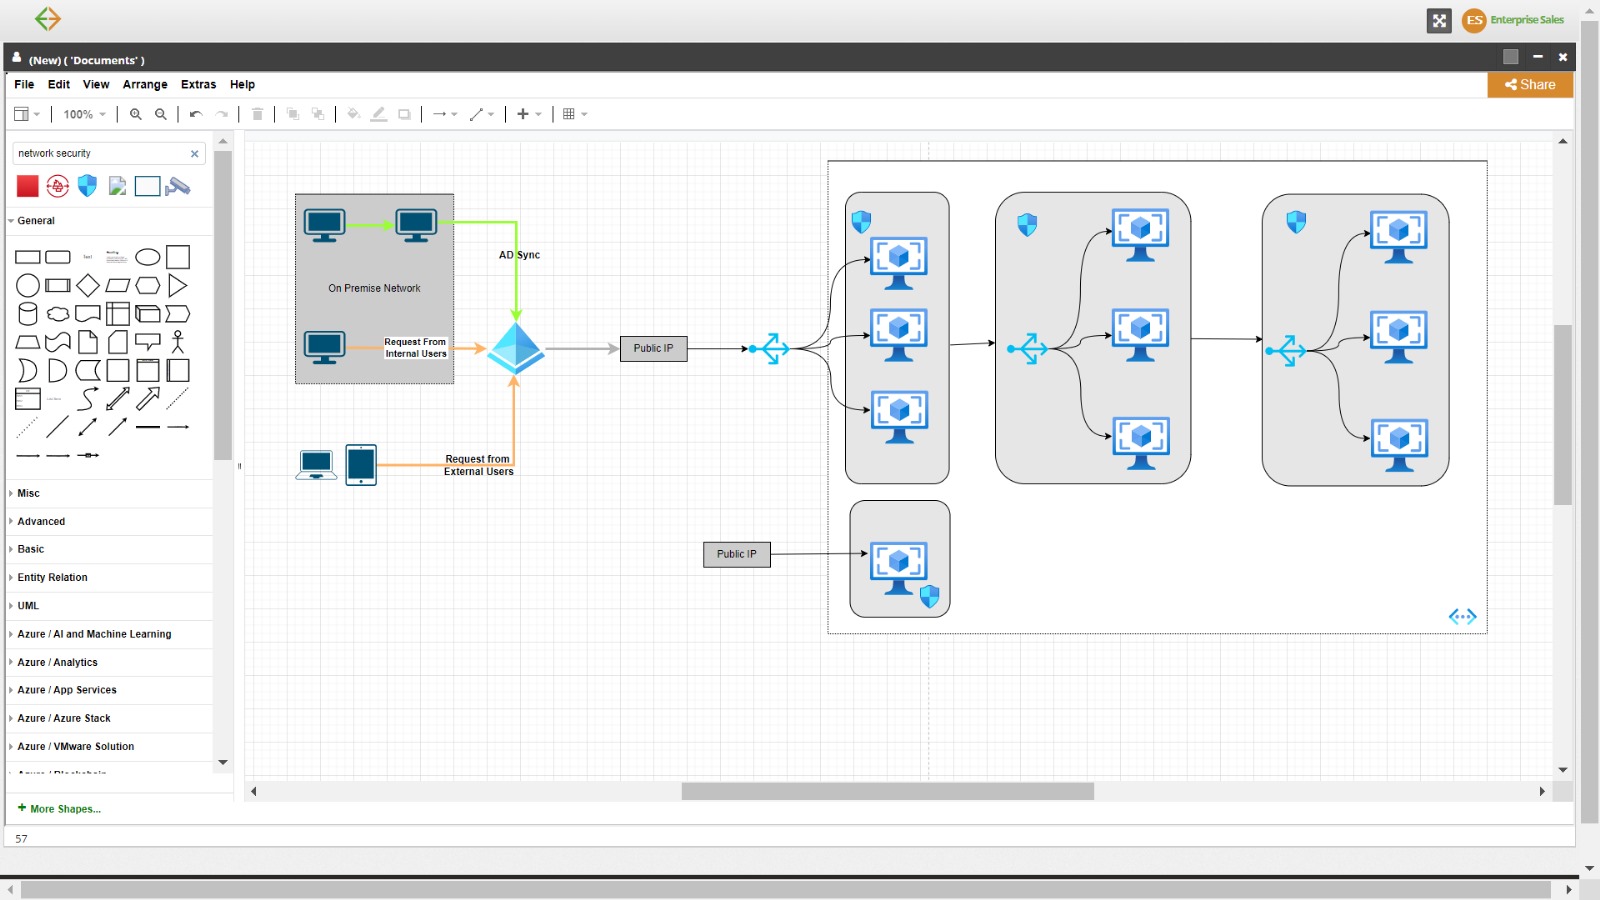Screen dimensions: 1600x900
Task: Open the Enterprise Sales account menu
Action: 1513,20
